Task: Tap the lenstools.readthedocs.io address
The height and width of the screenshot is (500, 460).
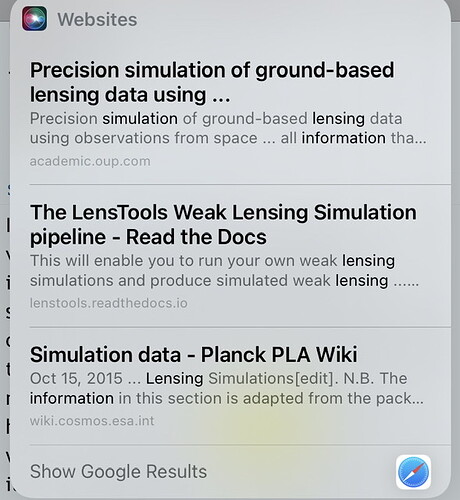Action: tap(109, 303)
